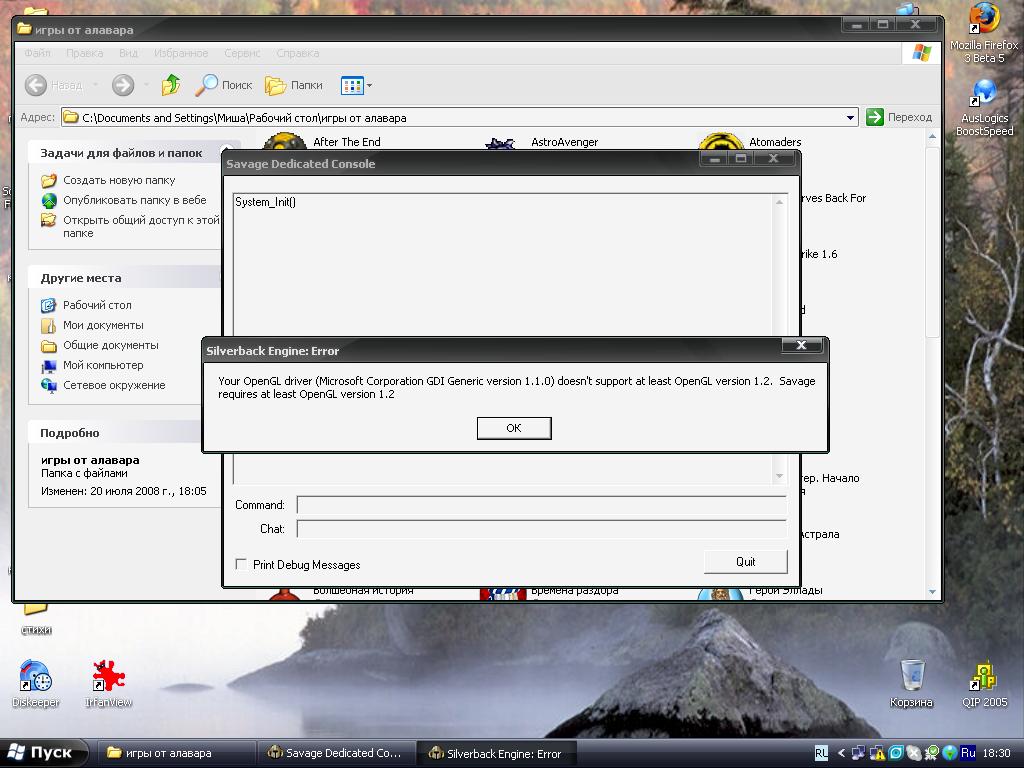Toggle the Папки folders toolbar button

point(294,86)
